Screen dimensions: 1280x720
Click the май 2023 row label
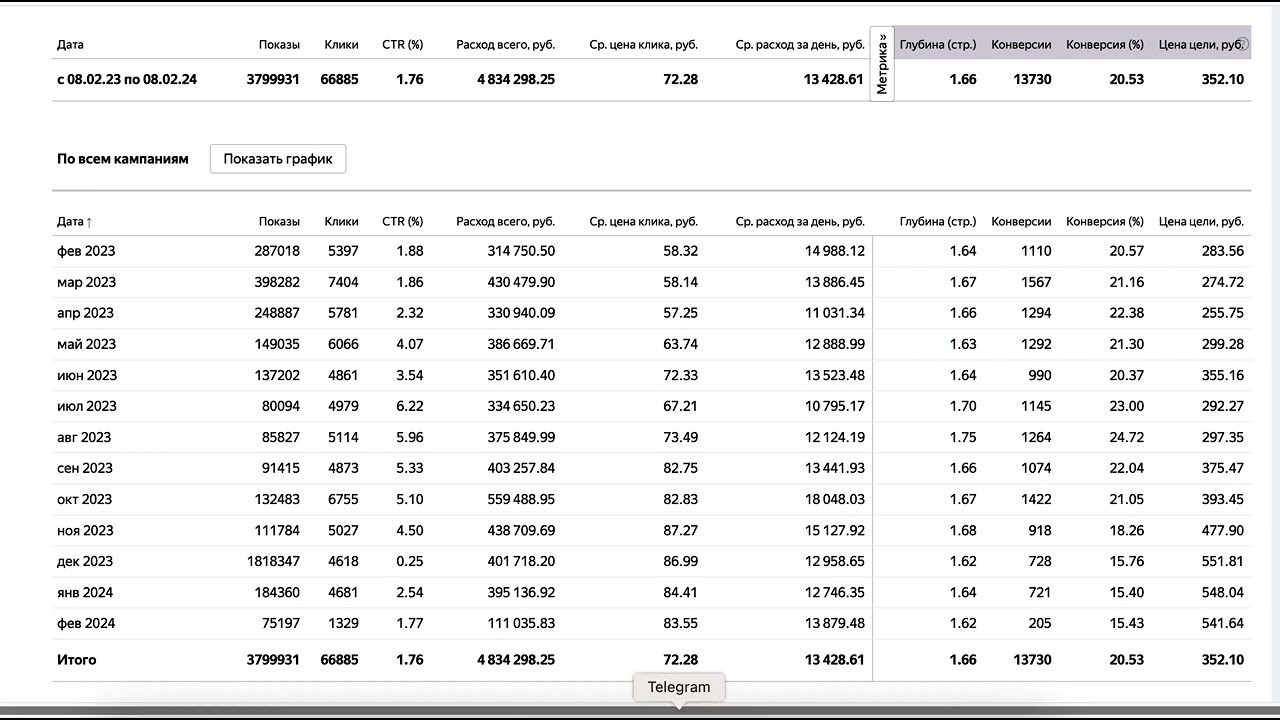click(86, 344)
